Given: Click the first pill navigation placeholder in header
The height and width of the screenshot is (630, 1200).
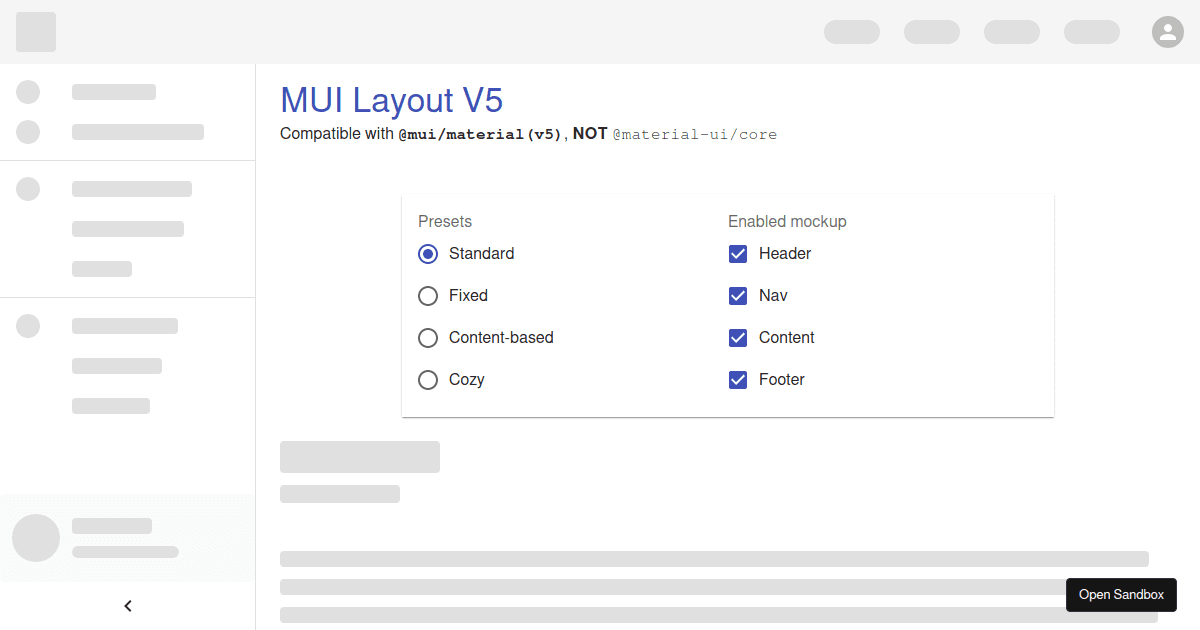Looking at the screenshot, I should point(851,31).
